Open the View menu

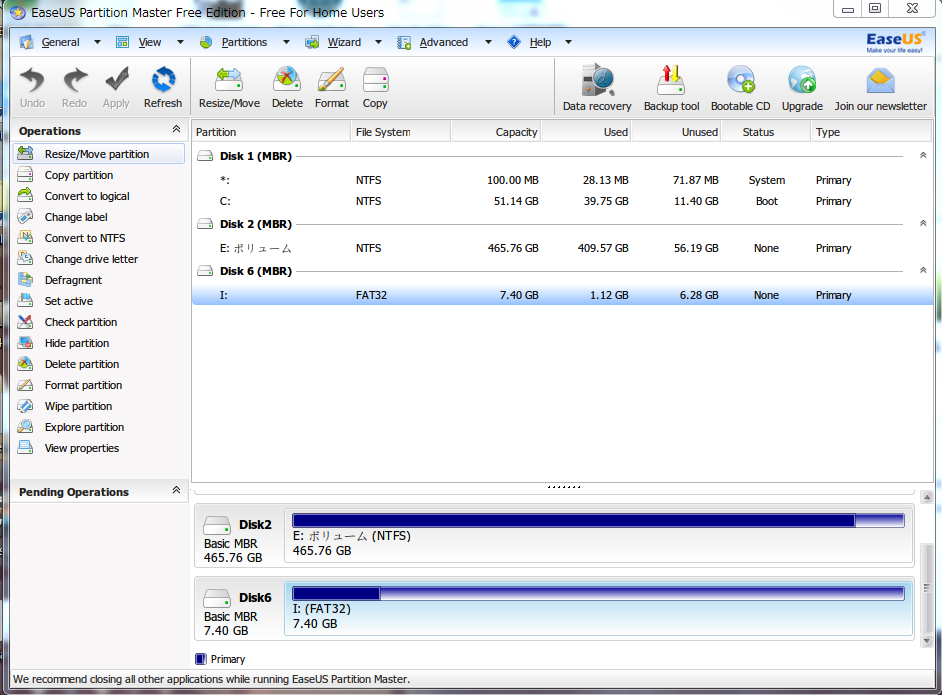coord(150,42)
